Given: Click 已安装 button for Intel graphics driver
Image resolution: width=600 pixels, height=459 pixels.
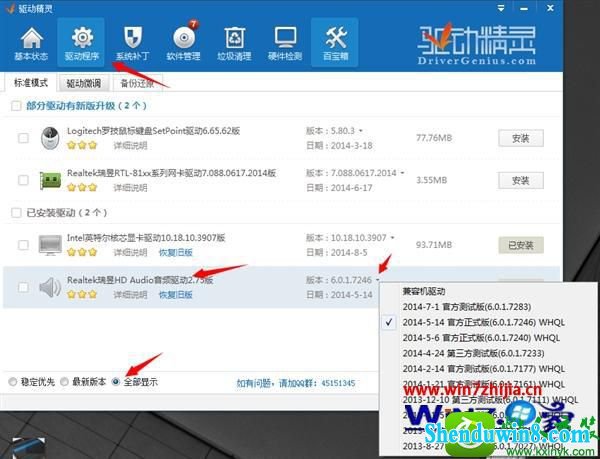Looking at the screenshot, I should tap(521, 245).
